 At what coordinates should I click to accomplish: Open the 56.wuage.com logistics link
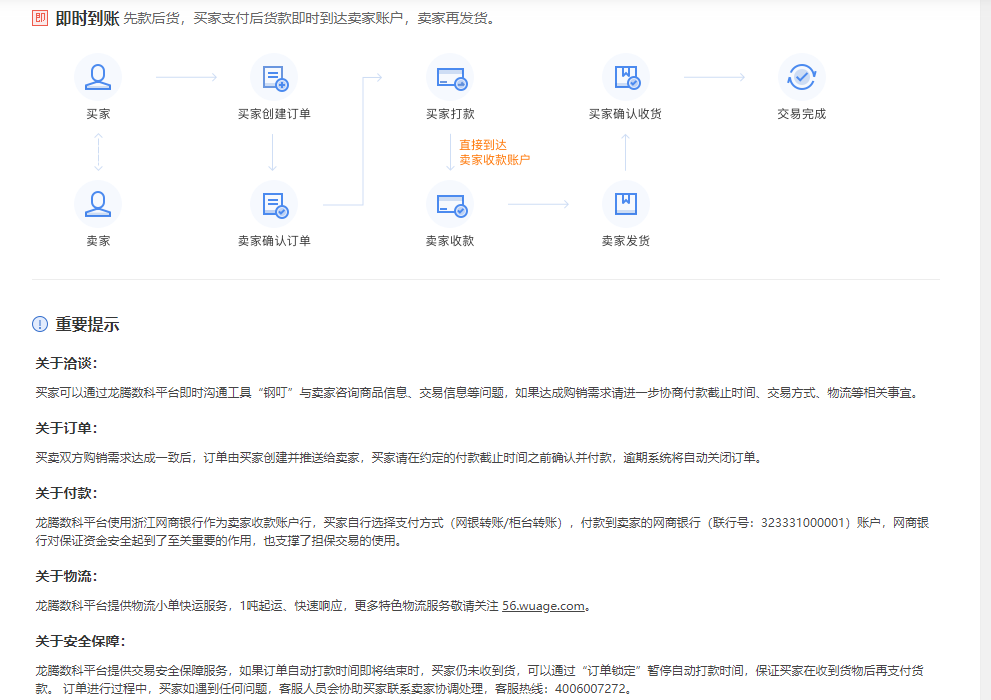pyautogui.click(x=544, y=606)
